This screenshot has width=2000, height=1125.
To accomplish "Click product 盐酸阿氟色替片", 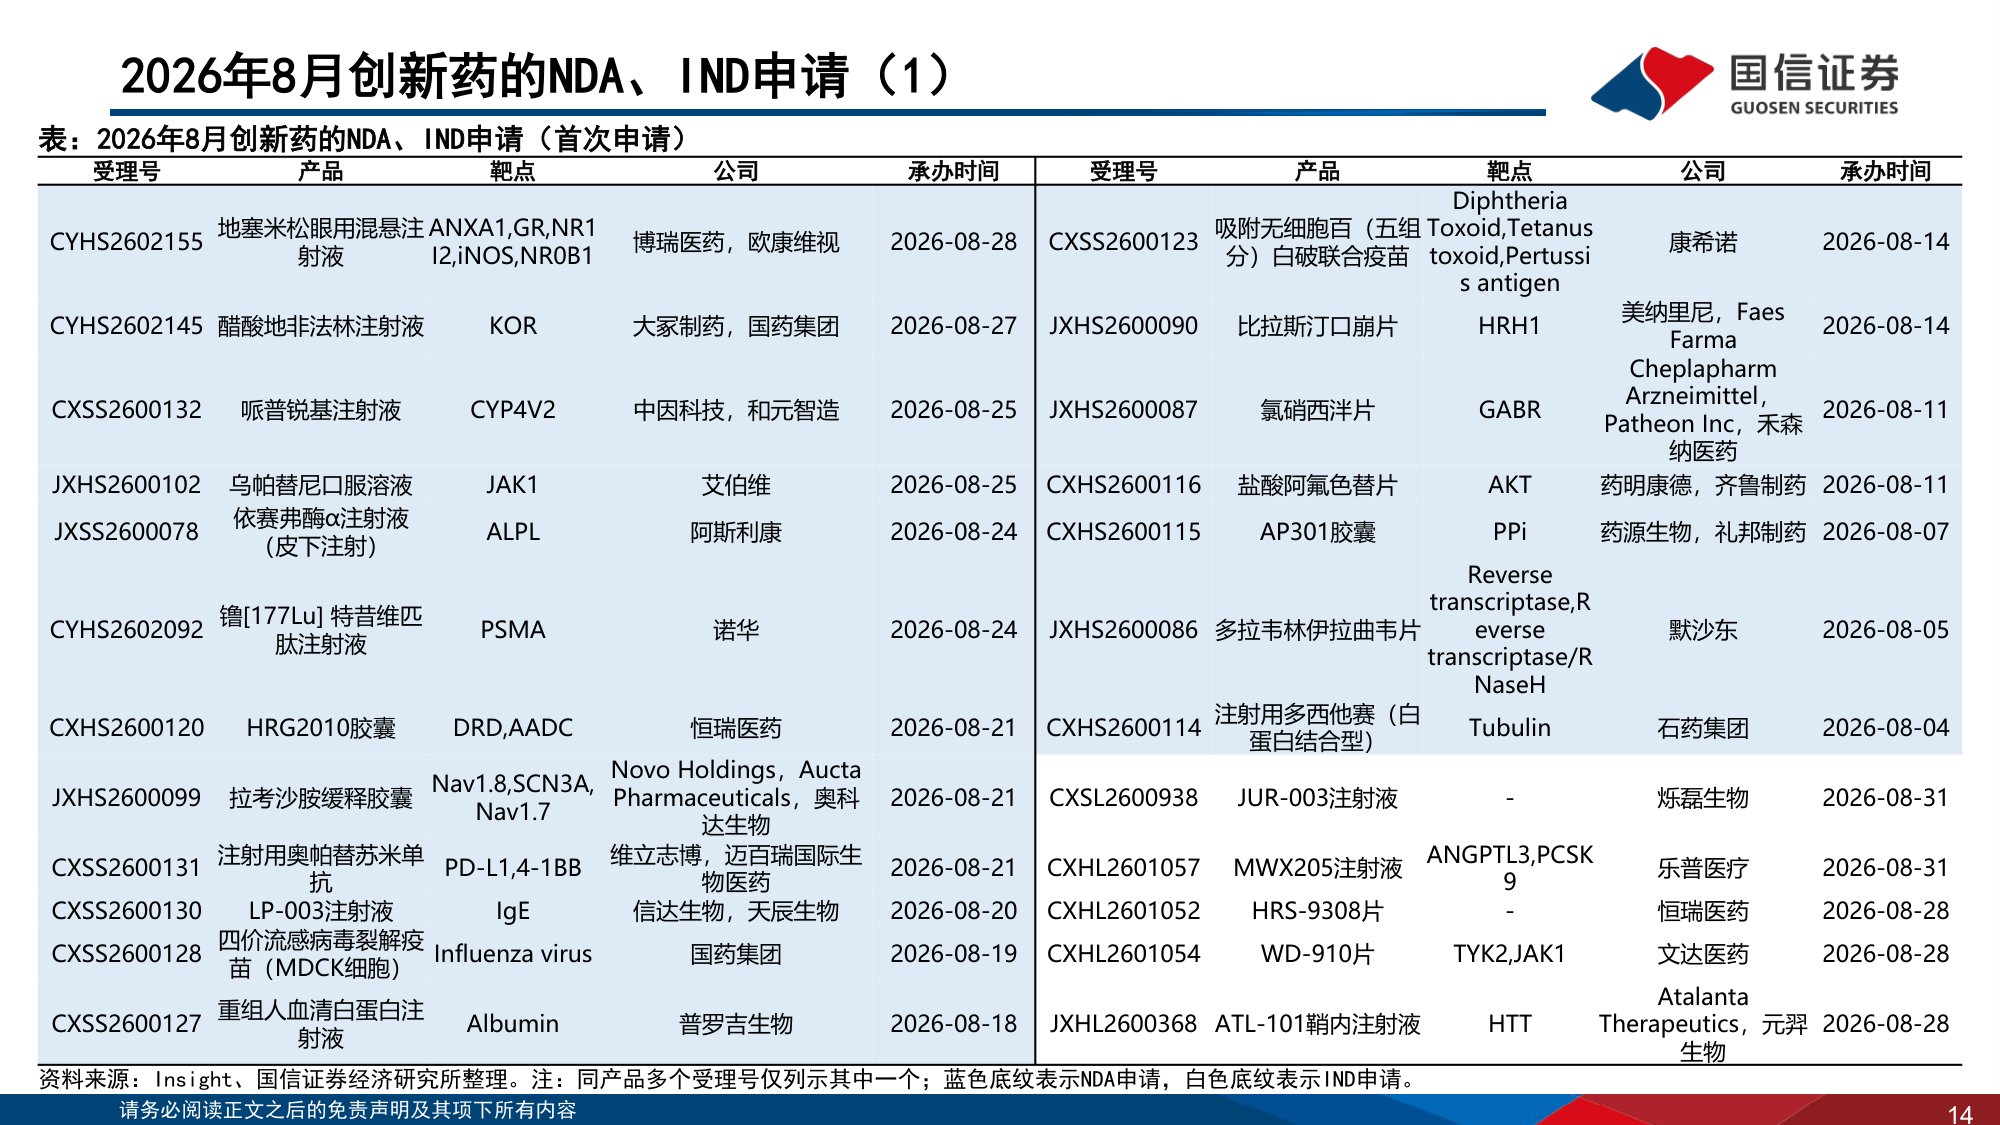I will pyautogui.click(x=1317, y=485).
